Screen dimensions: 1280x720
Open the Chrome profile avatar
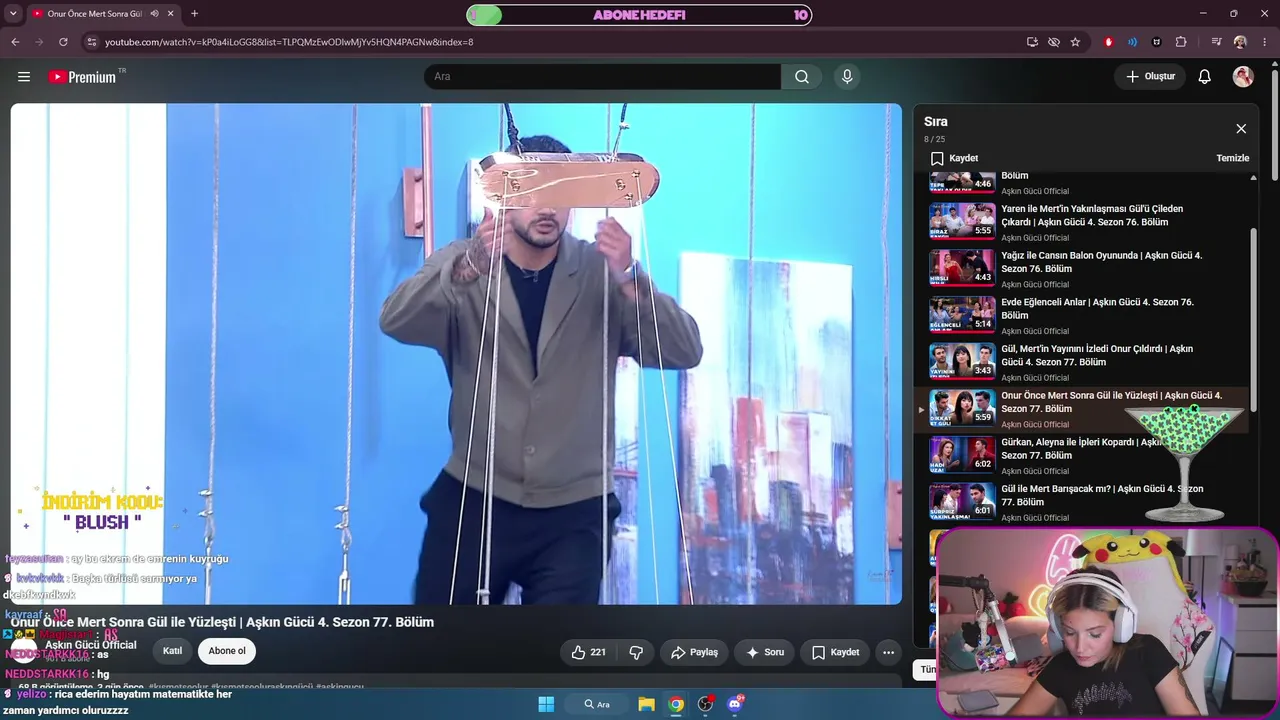(x=1240, y=42)
